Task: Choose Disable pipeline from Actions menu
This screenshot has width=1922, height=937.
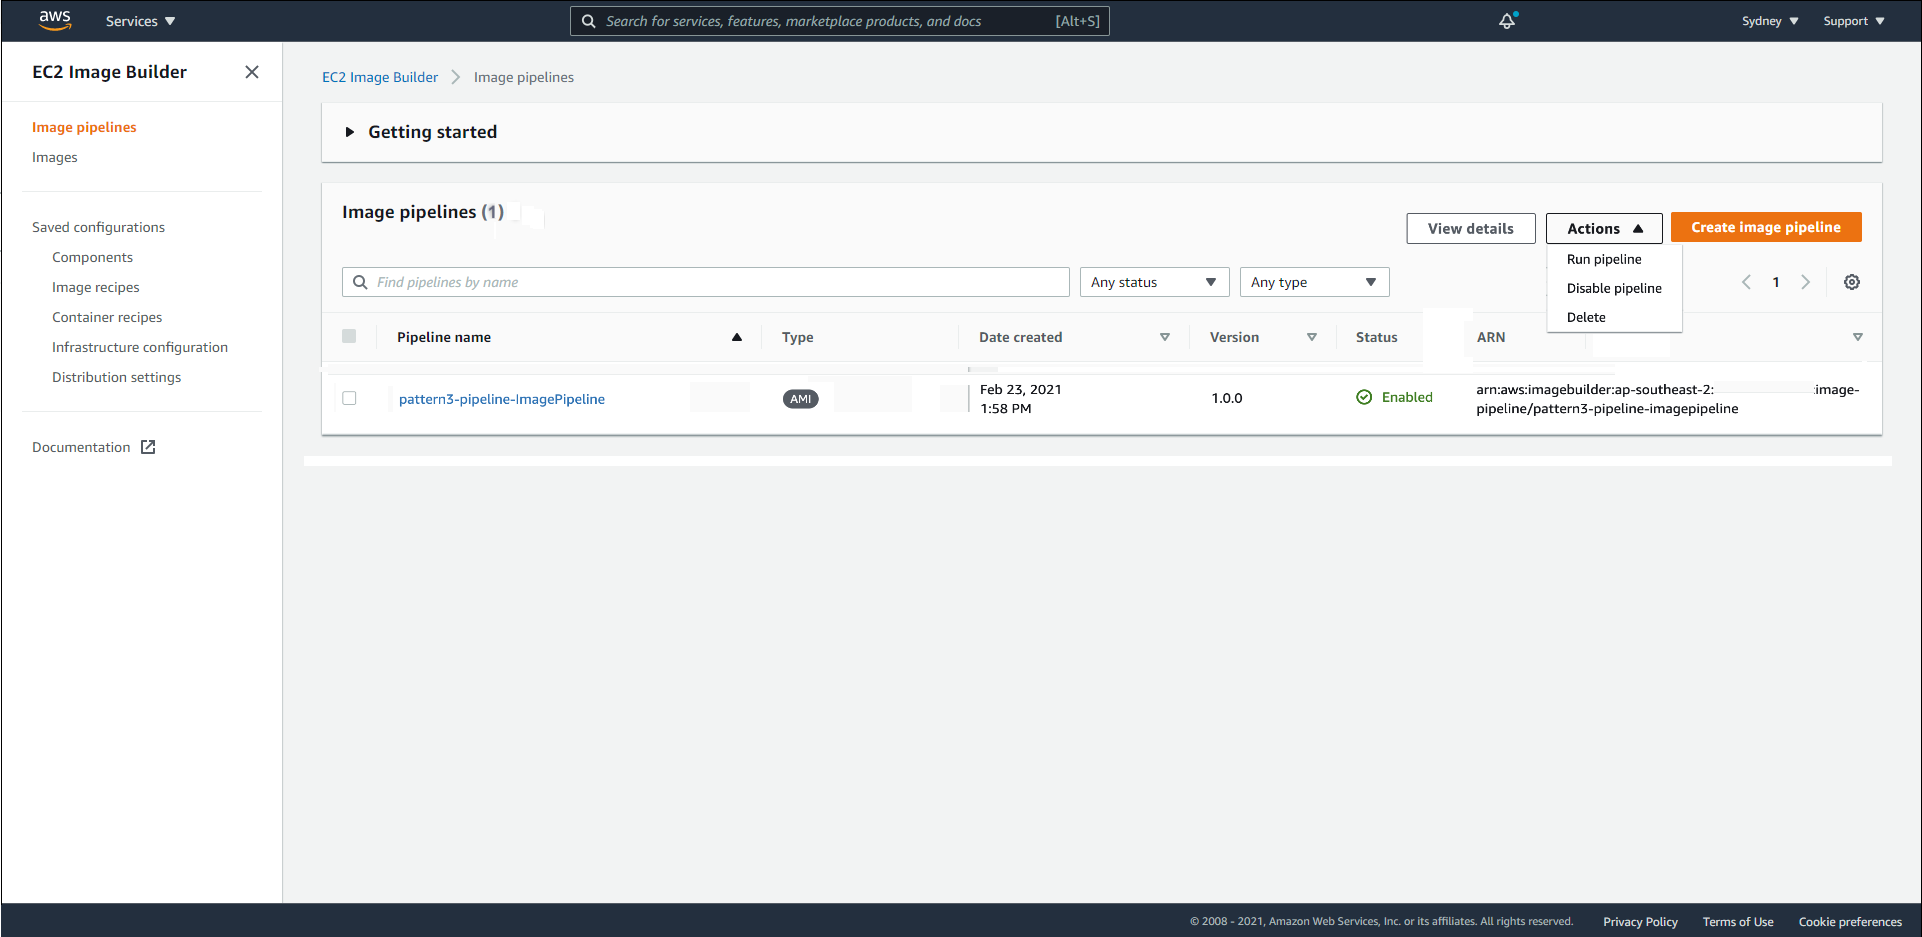Action: 1614,288
